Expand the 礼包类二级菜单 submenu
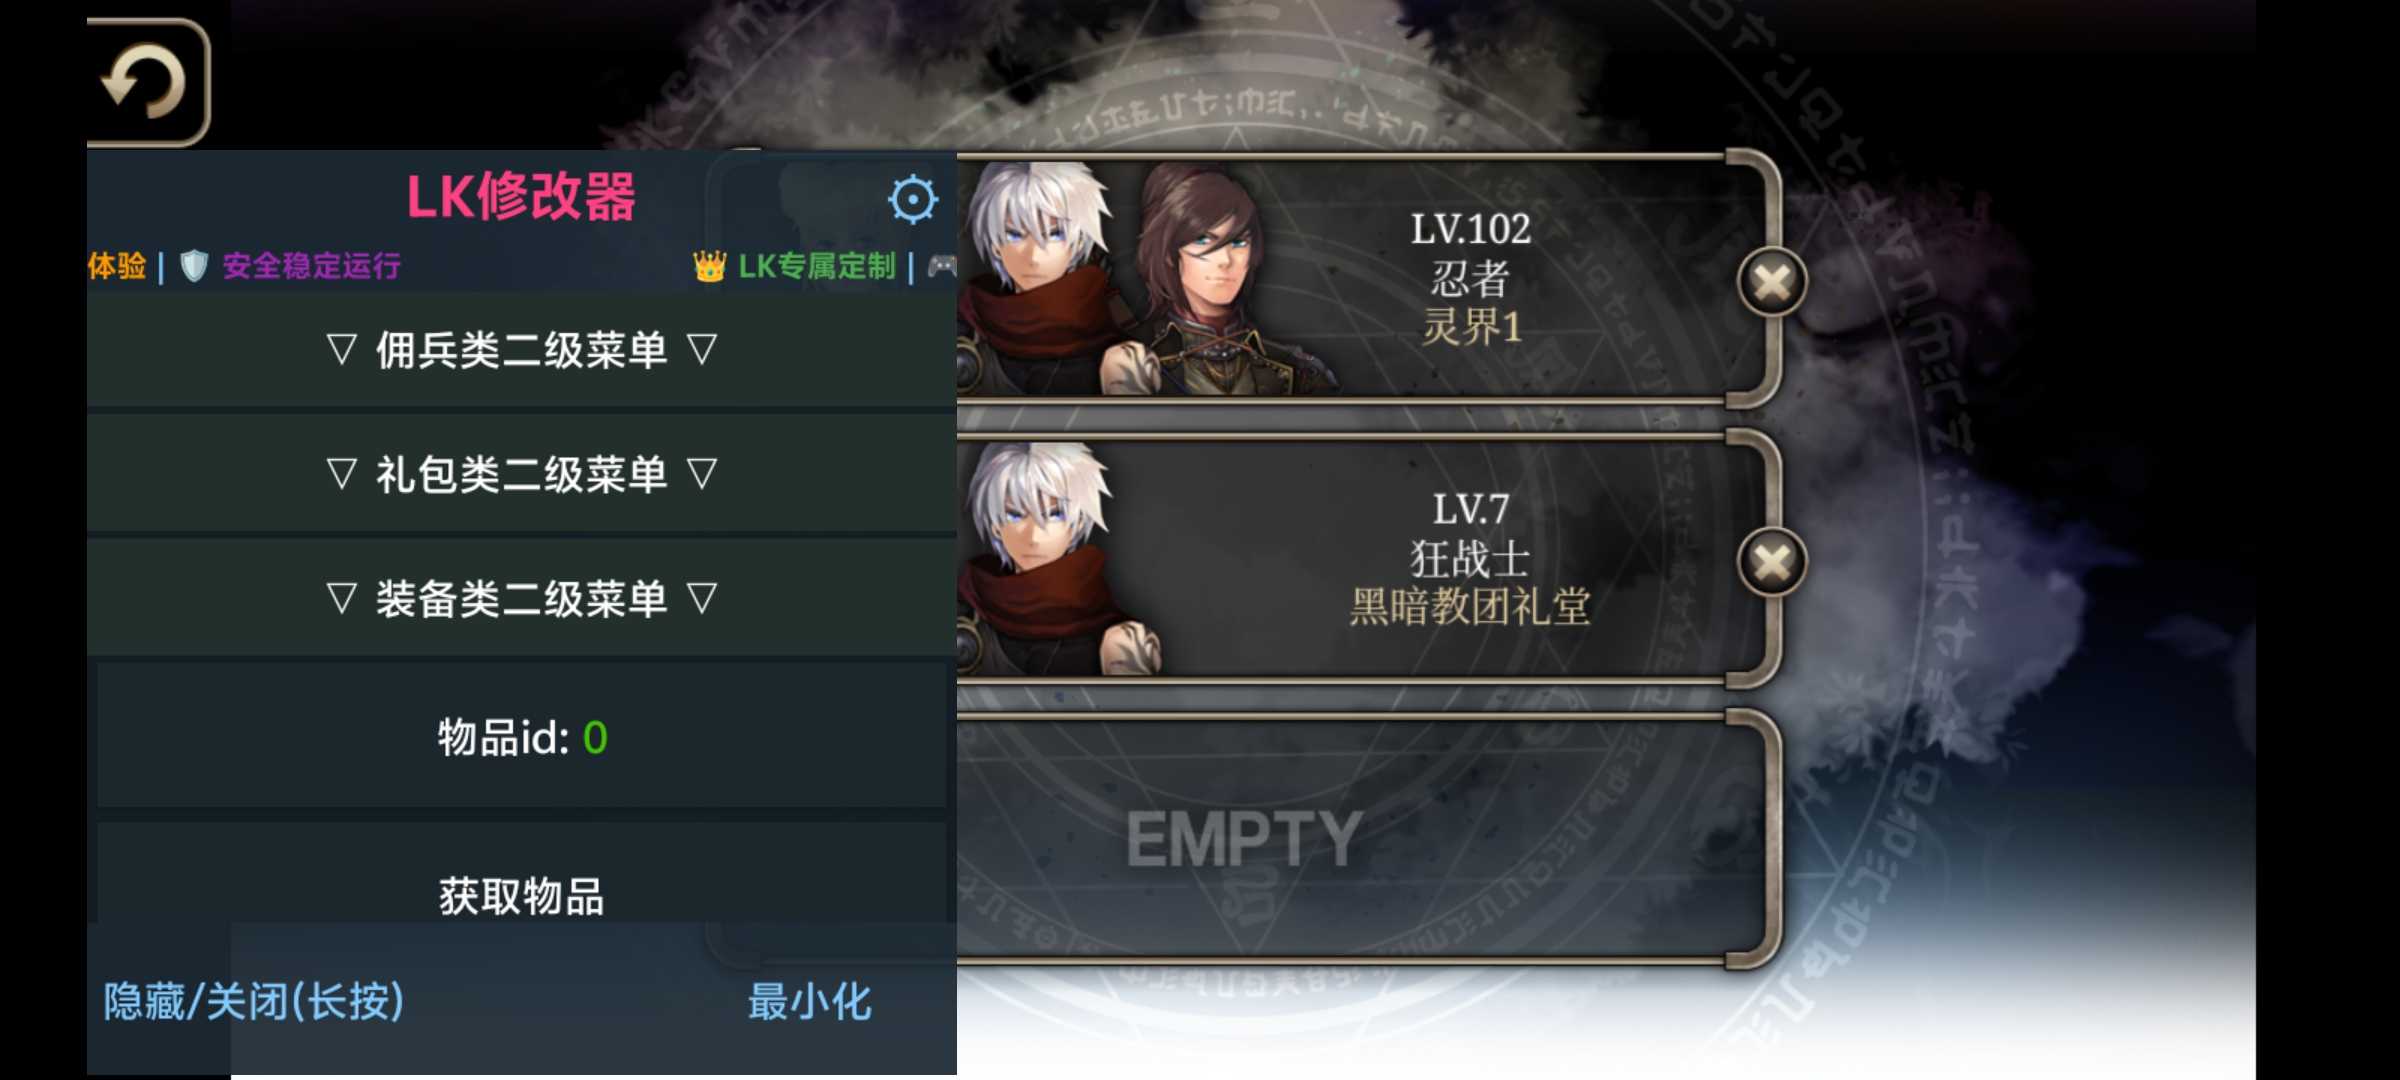 click(522, 474)
